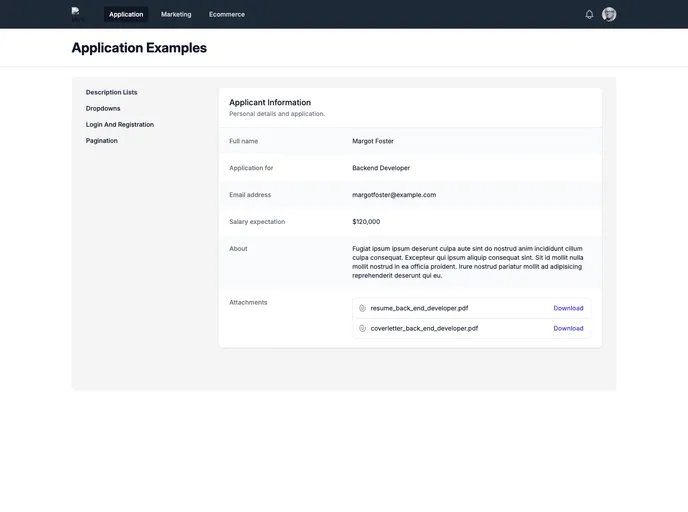Open the Dropdowns sidebar link
688x512 pixels.
103,108
